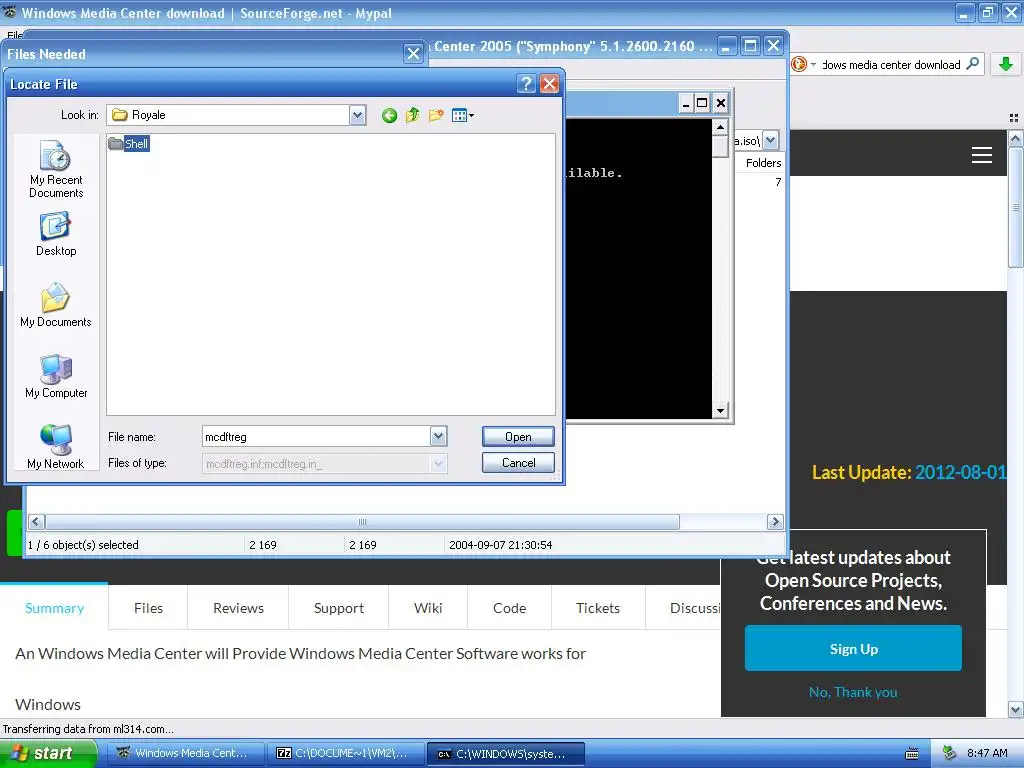Viewport: 1024px width, 768px height.
Task: Click the grid icon below browser toolbar
Action: pos(1014,118)
